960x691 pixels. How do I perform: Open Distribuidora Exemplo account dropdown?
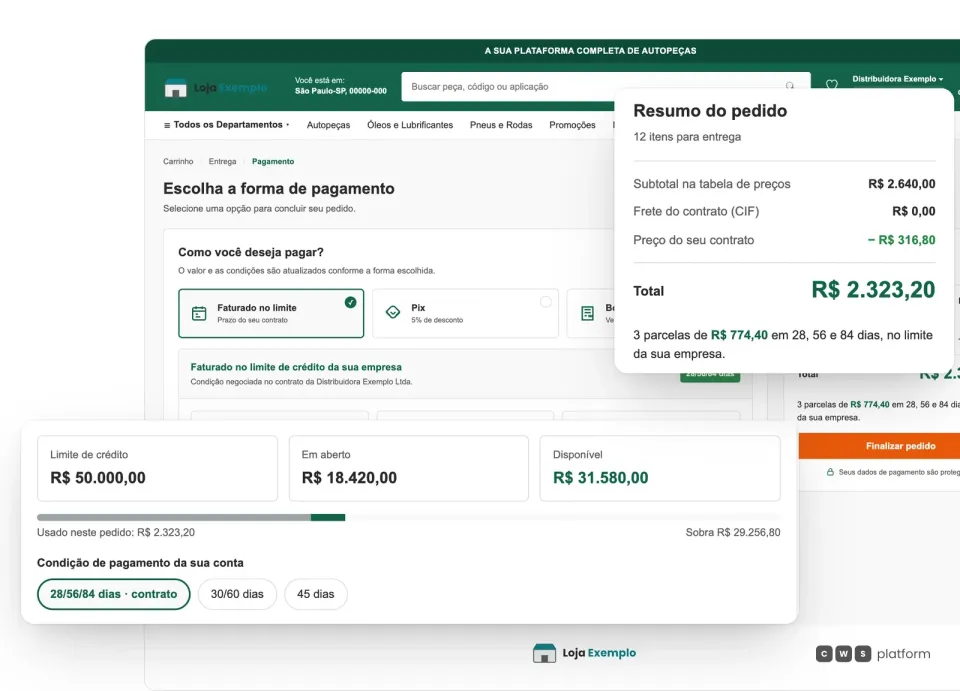tap(897, 79)
